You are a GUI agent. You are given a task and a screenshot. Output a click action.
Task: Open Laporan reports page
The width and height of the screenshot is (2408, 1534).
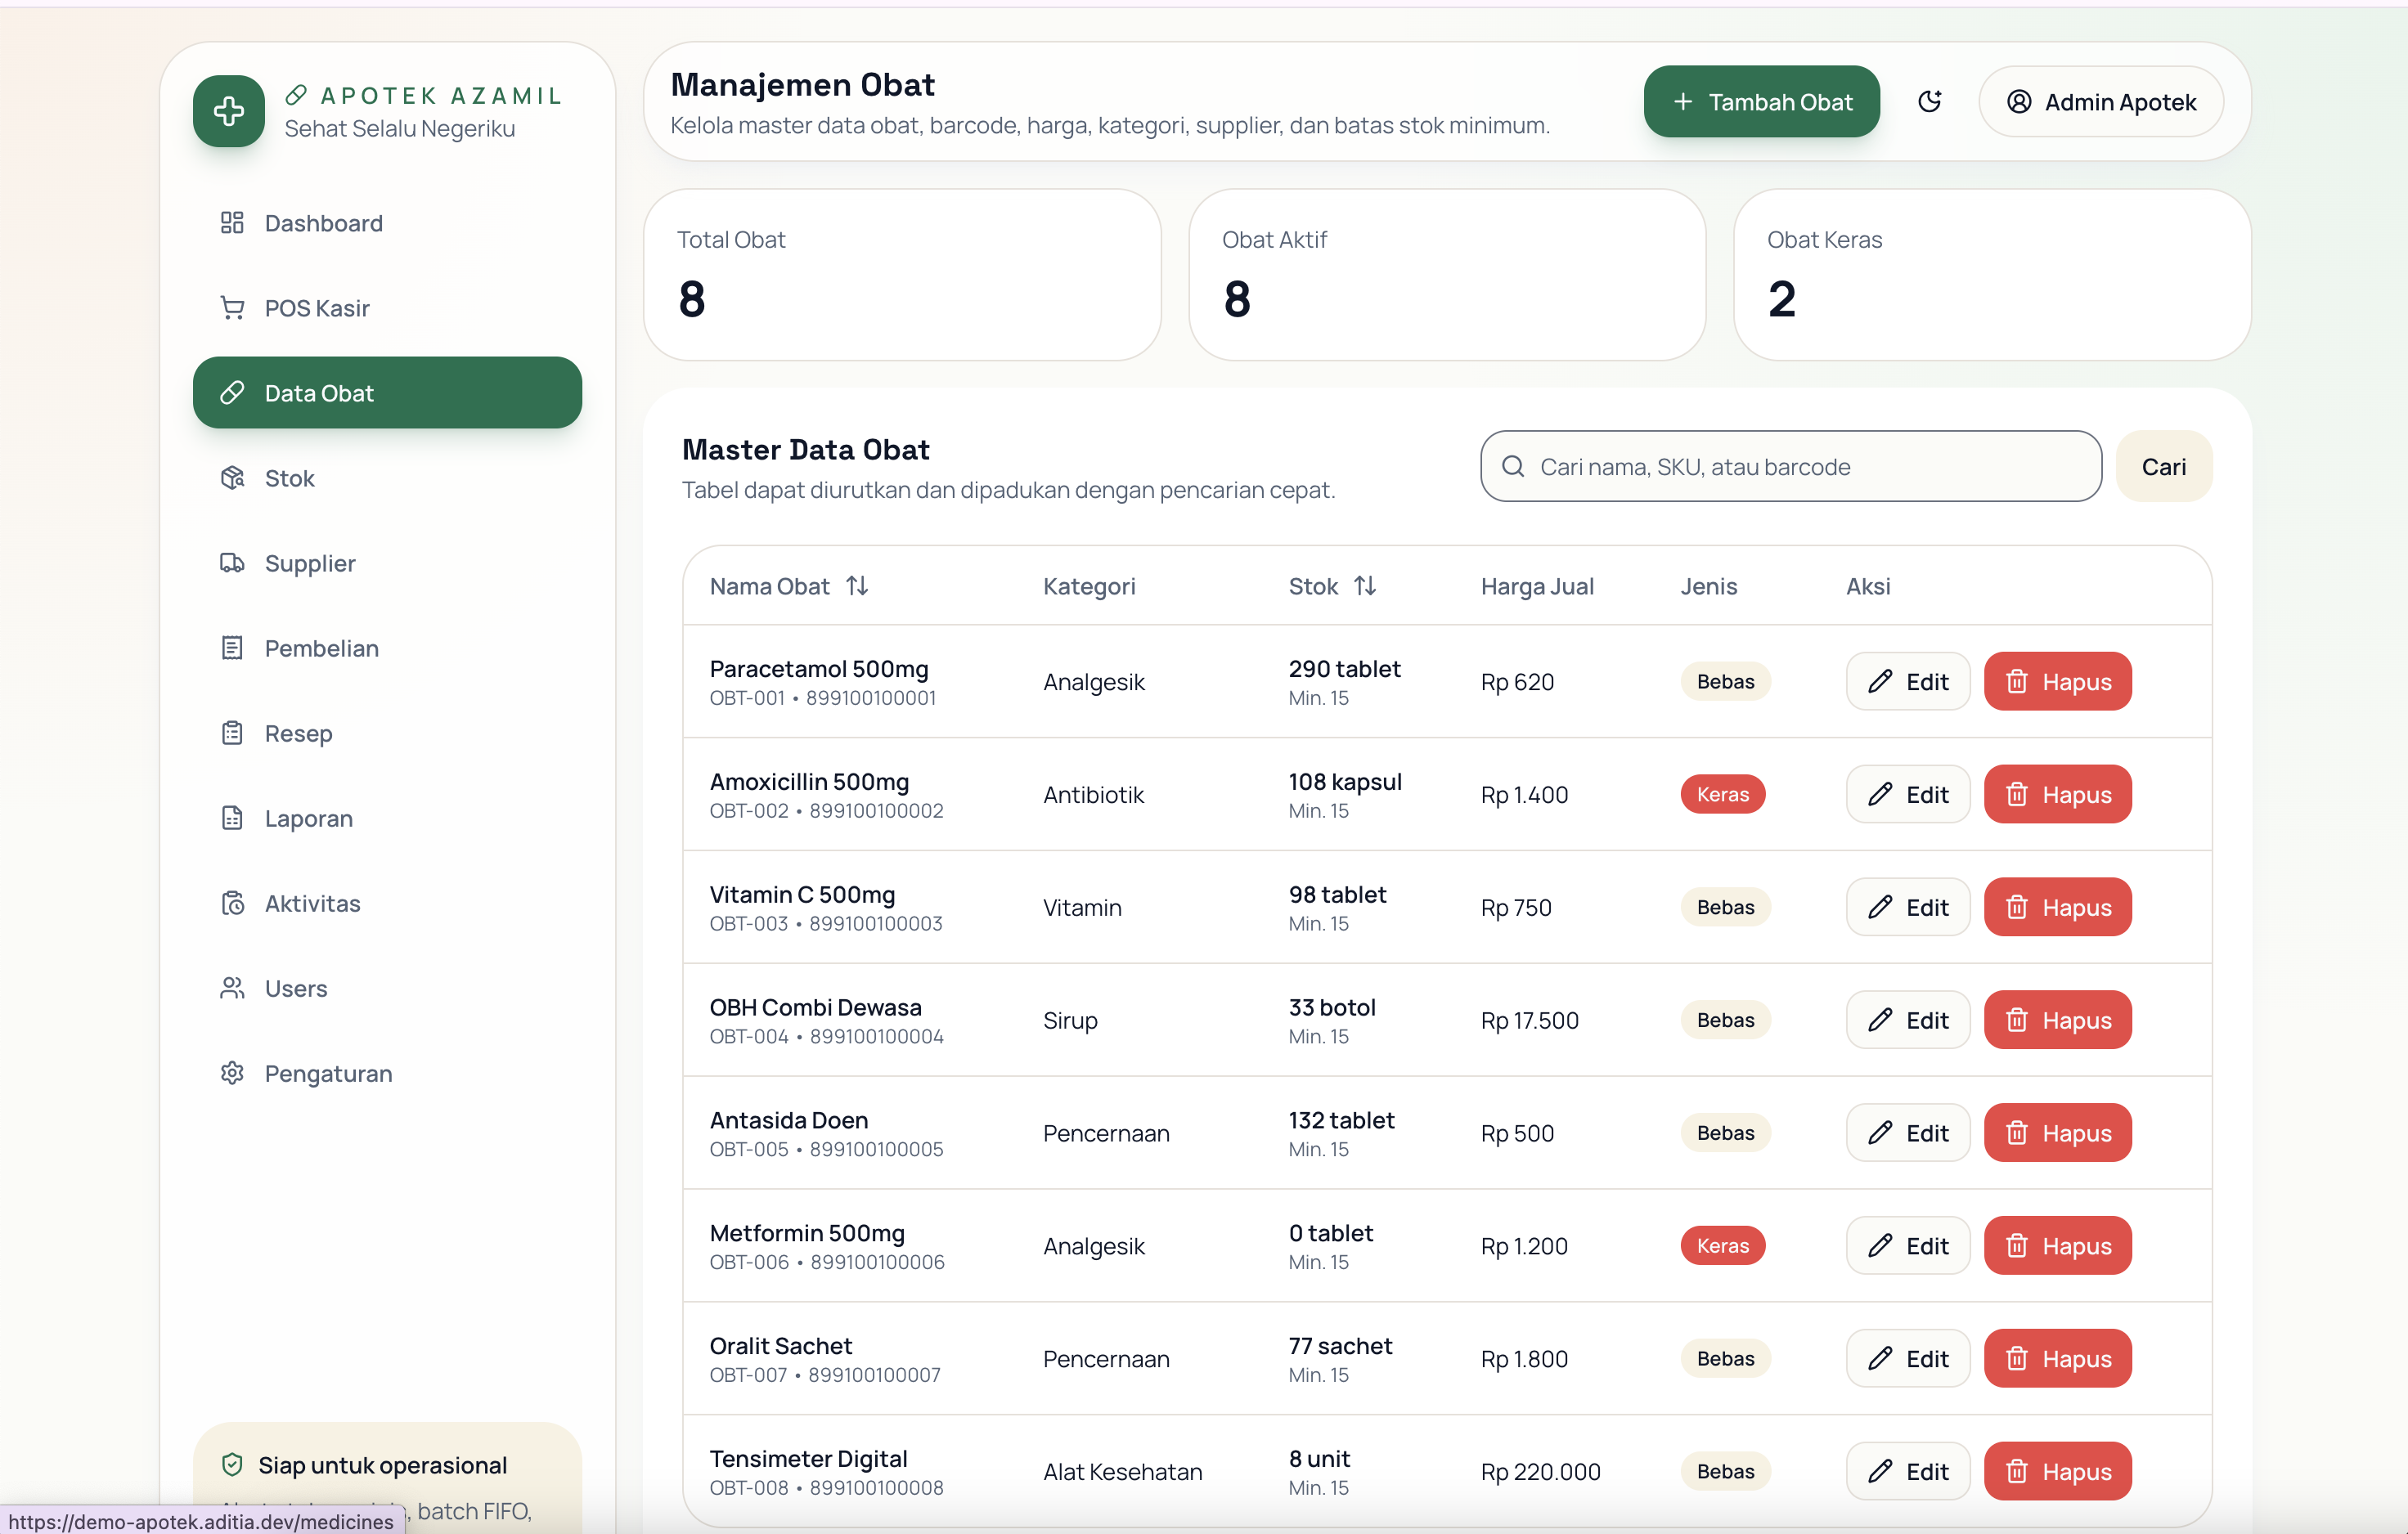pyautogui.click(x=308, y=818)
